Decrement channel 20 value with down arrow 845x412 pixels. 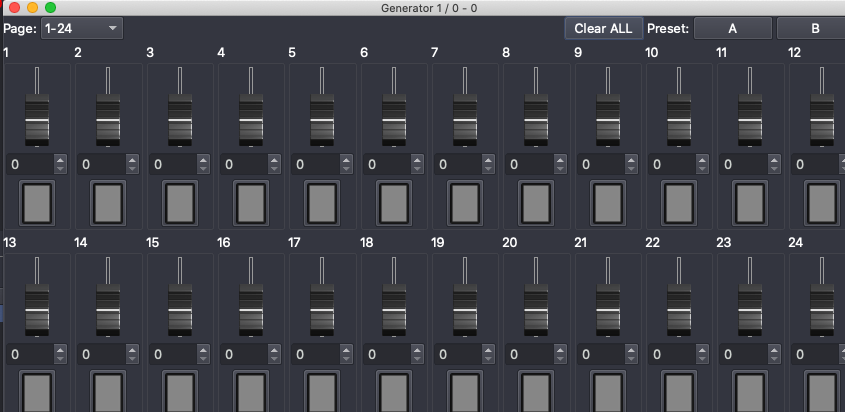pyautogui.click(x=560, y=359)
